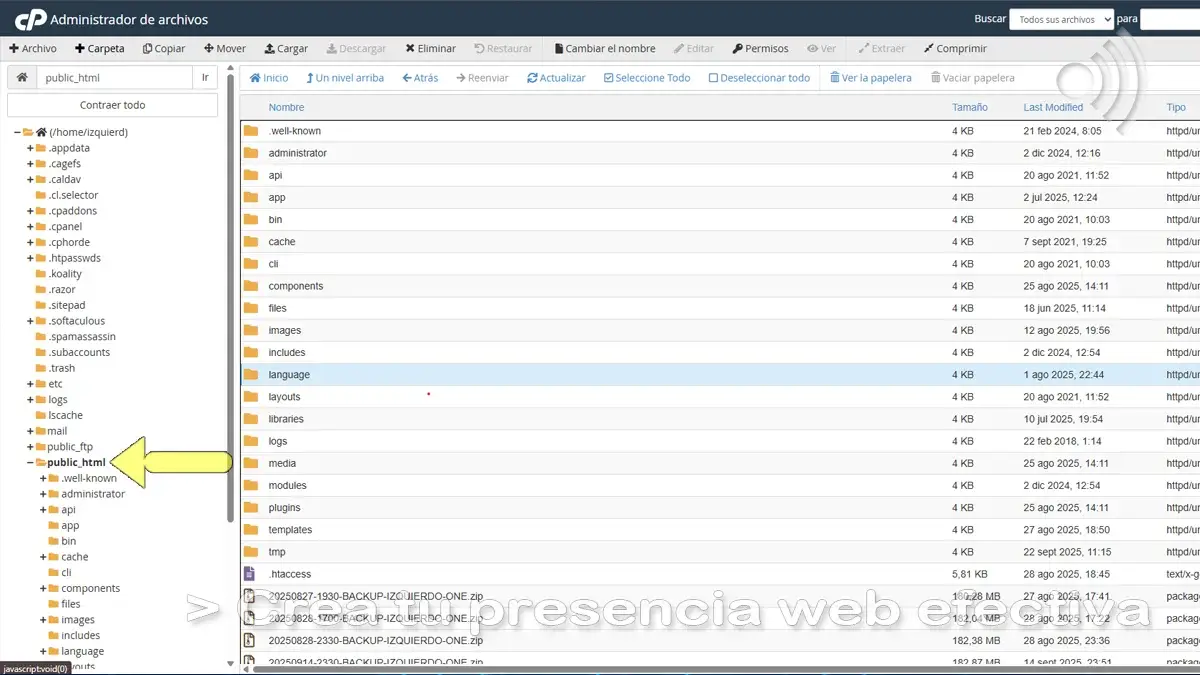Screen dimensions: 1200x675
Task: Sort files by Last Modified column
Action: click(x=1052, y=107)
